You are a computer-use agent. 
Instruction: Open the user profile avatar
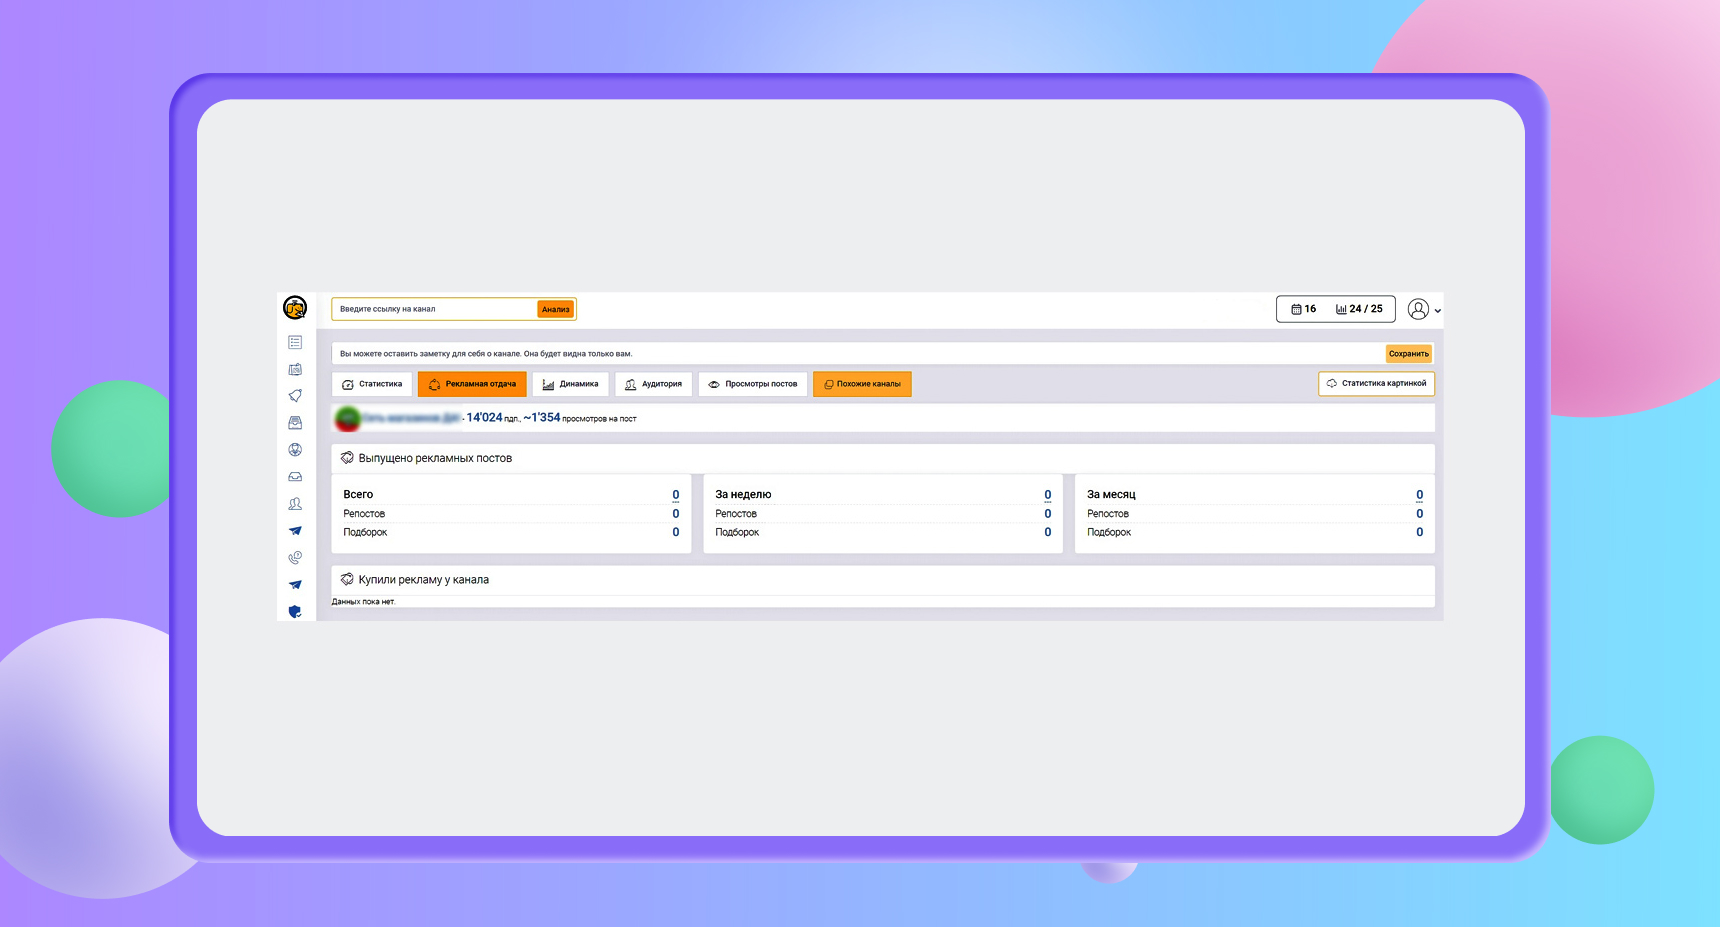1418,309
